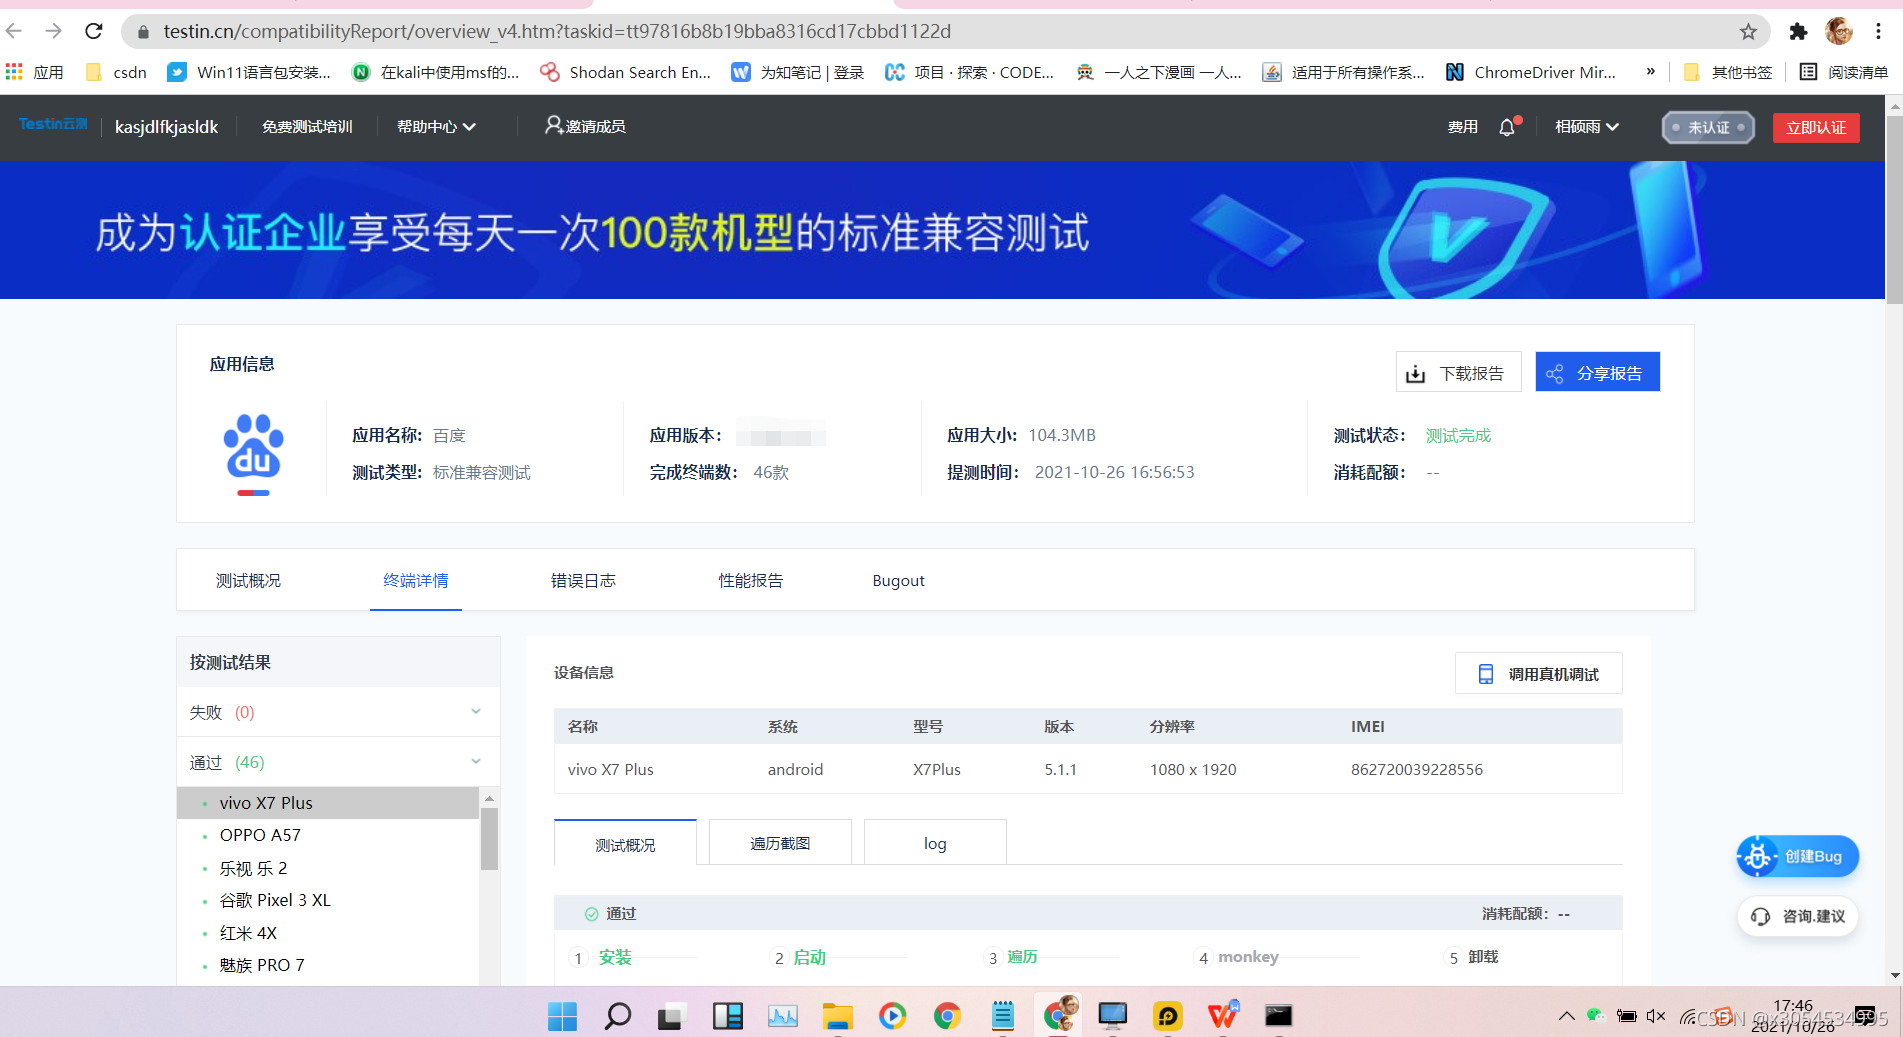
Task: Click 分享报告 share button
Action: pos(1597,372)
